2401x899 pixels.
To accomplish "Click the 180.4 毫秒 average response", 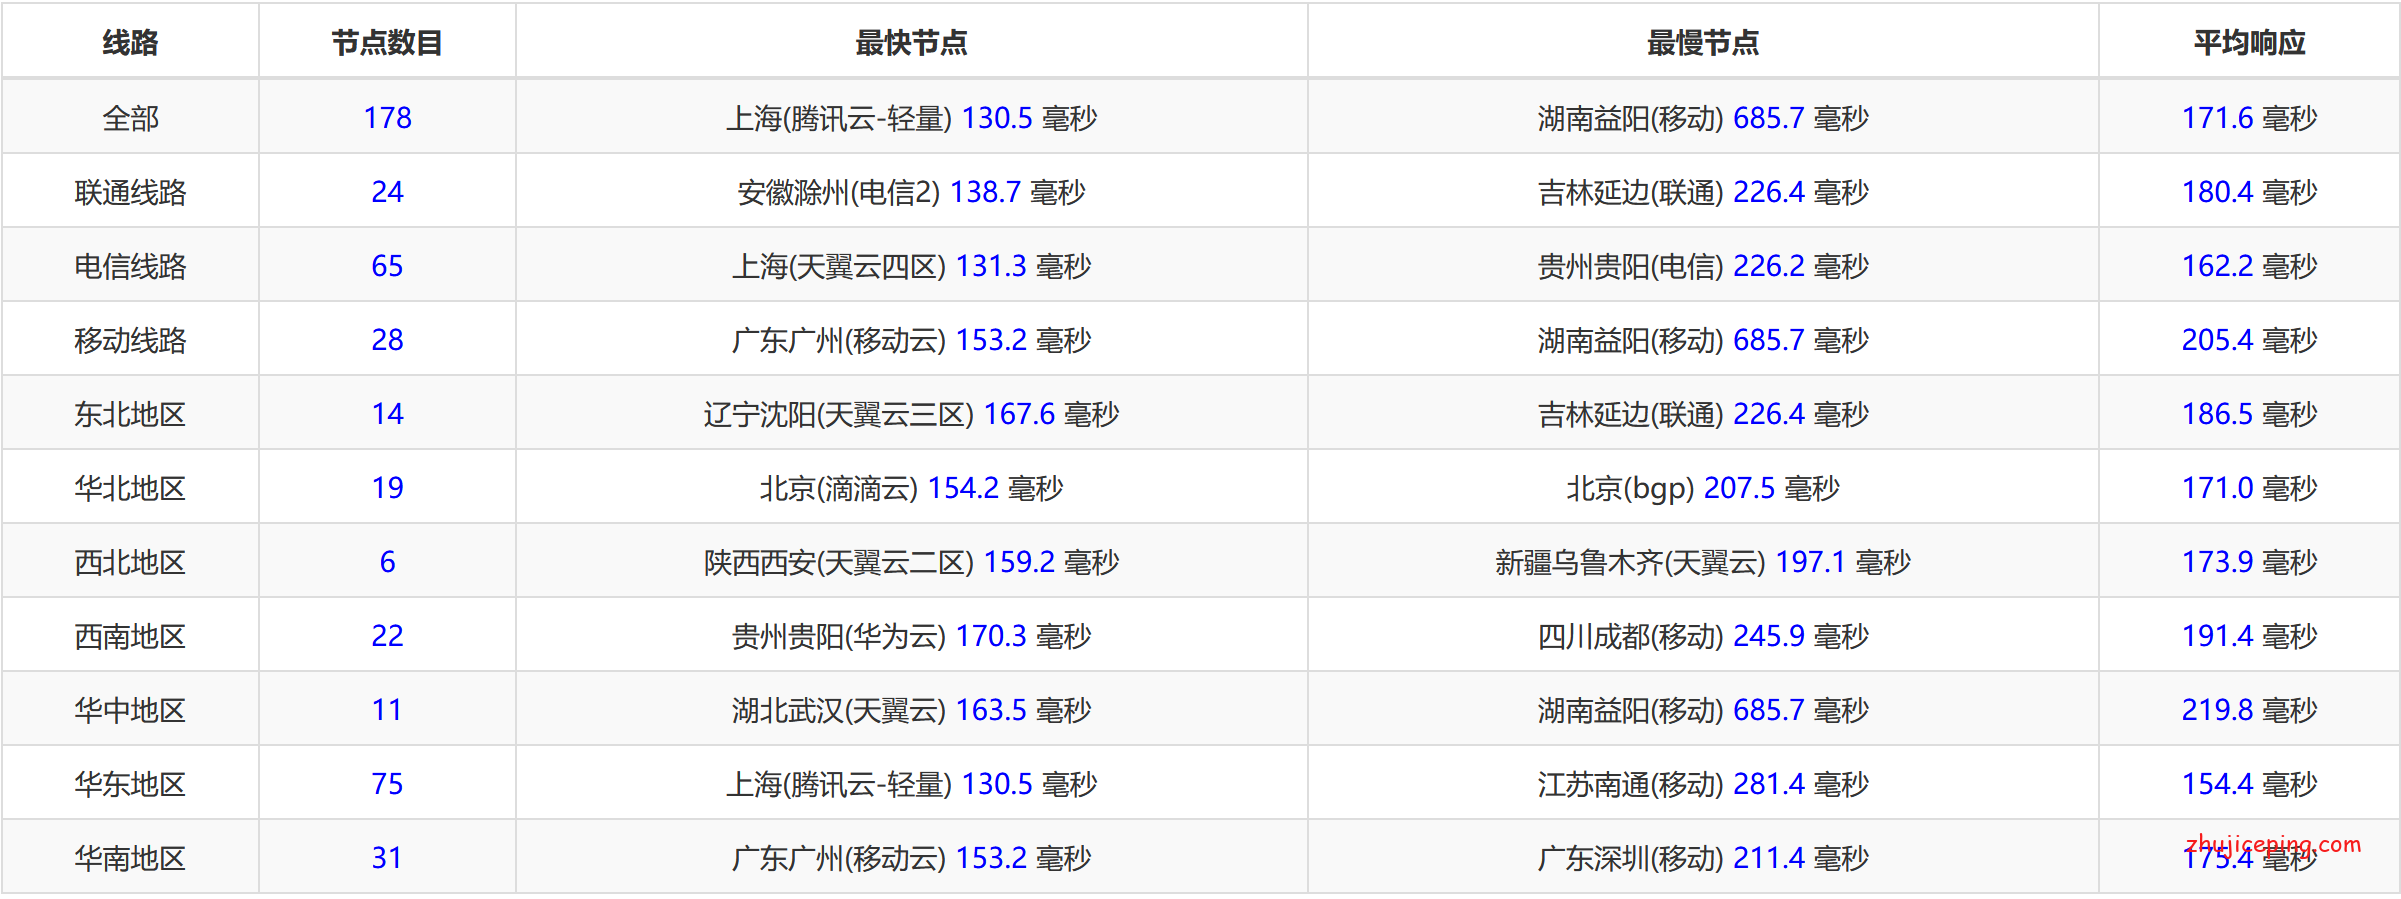I will [x=2249, y=192].
